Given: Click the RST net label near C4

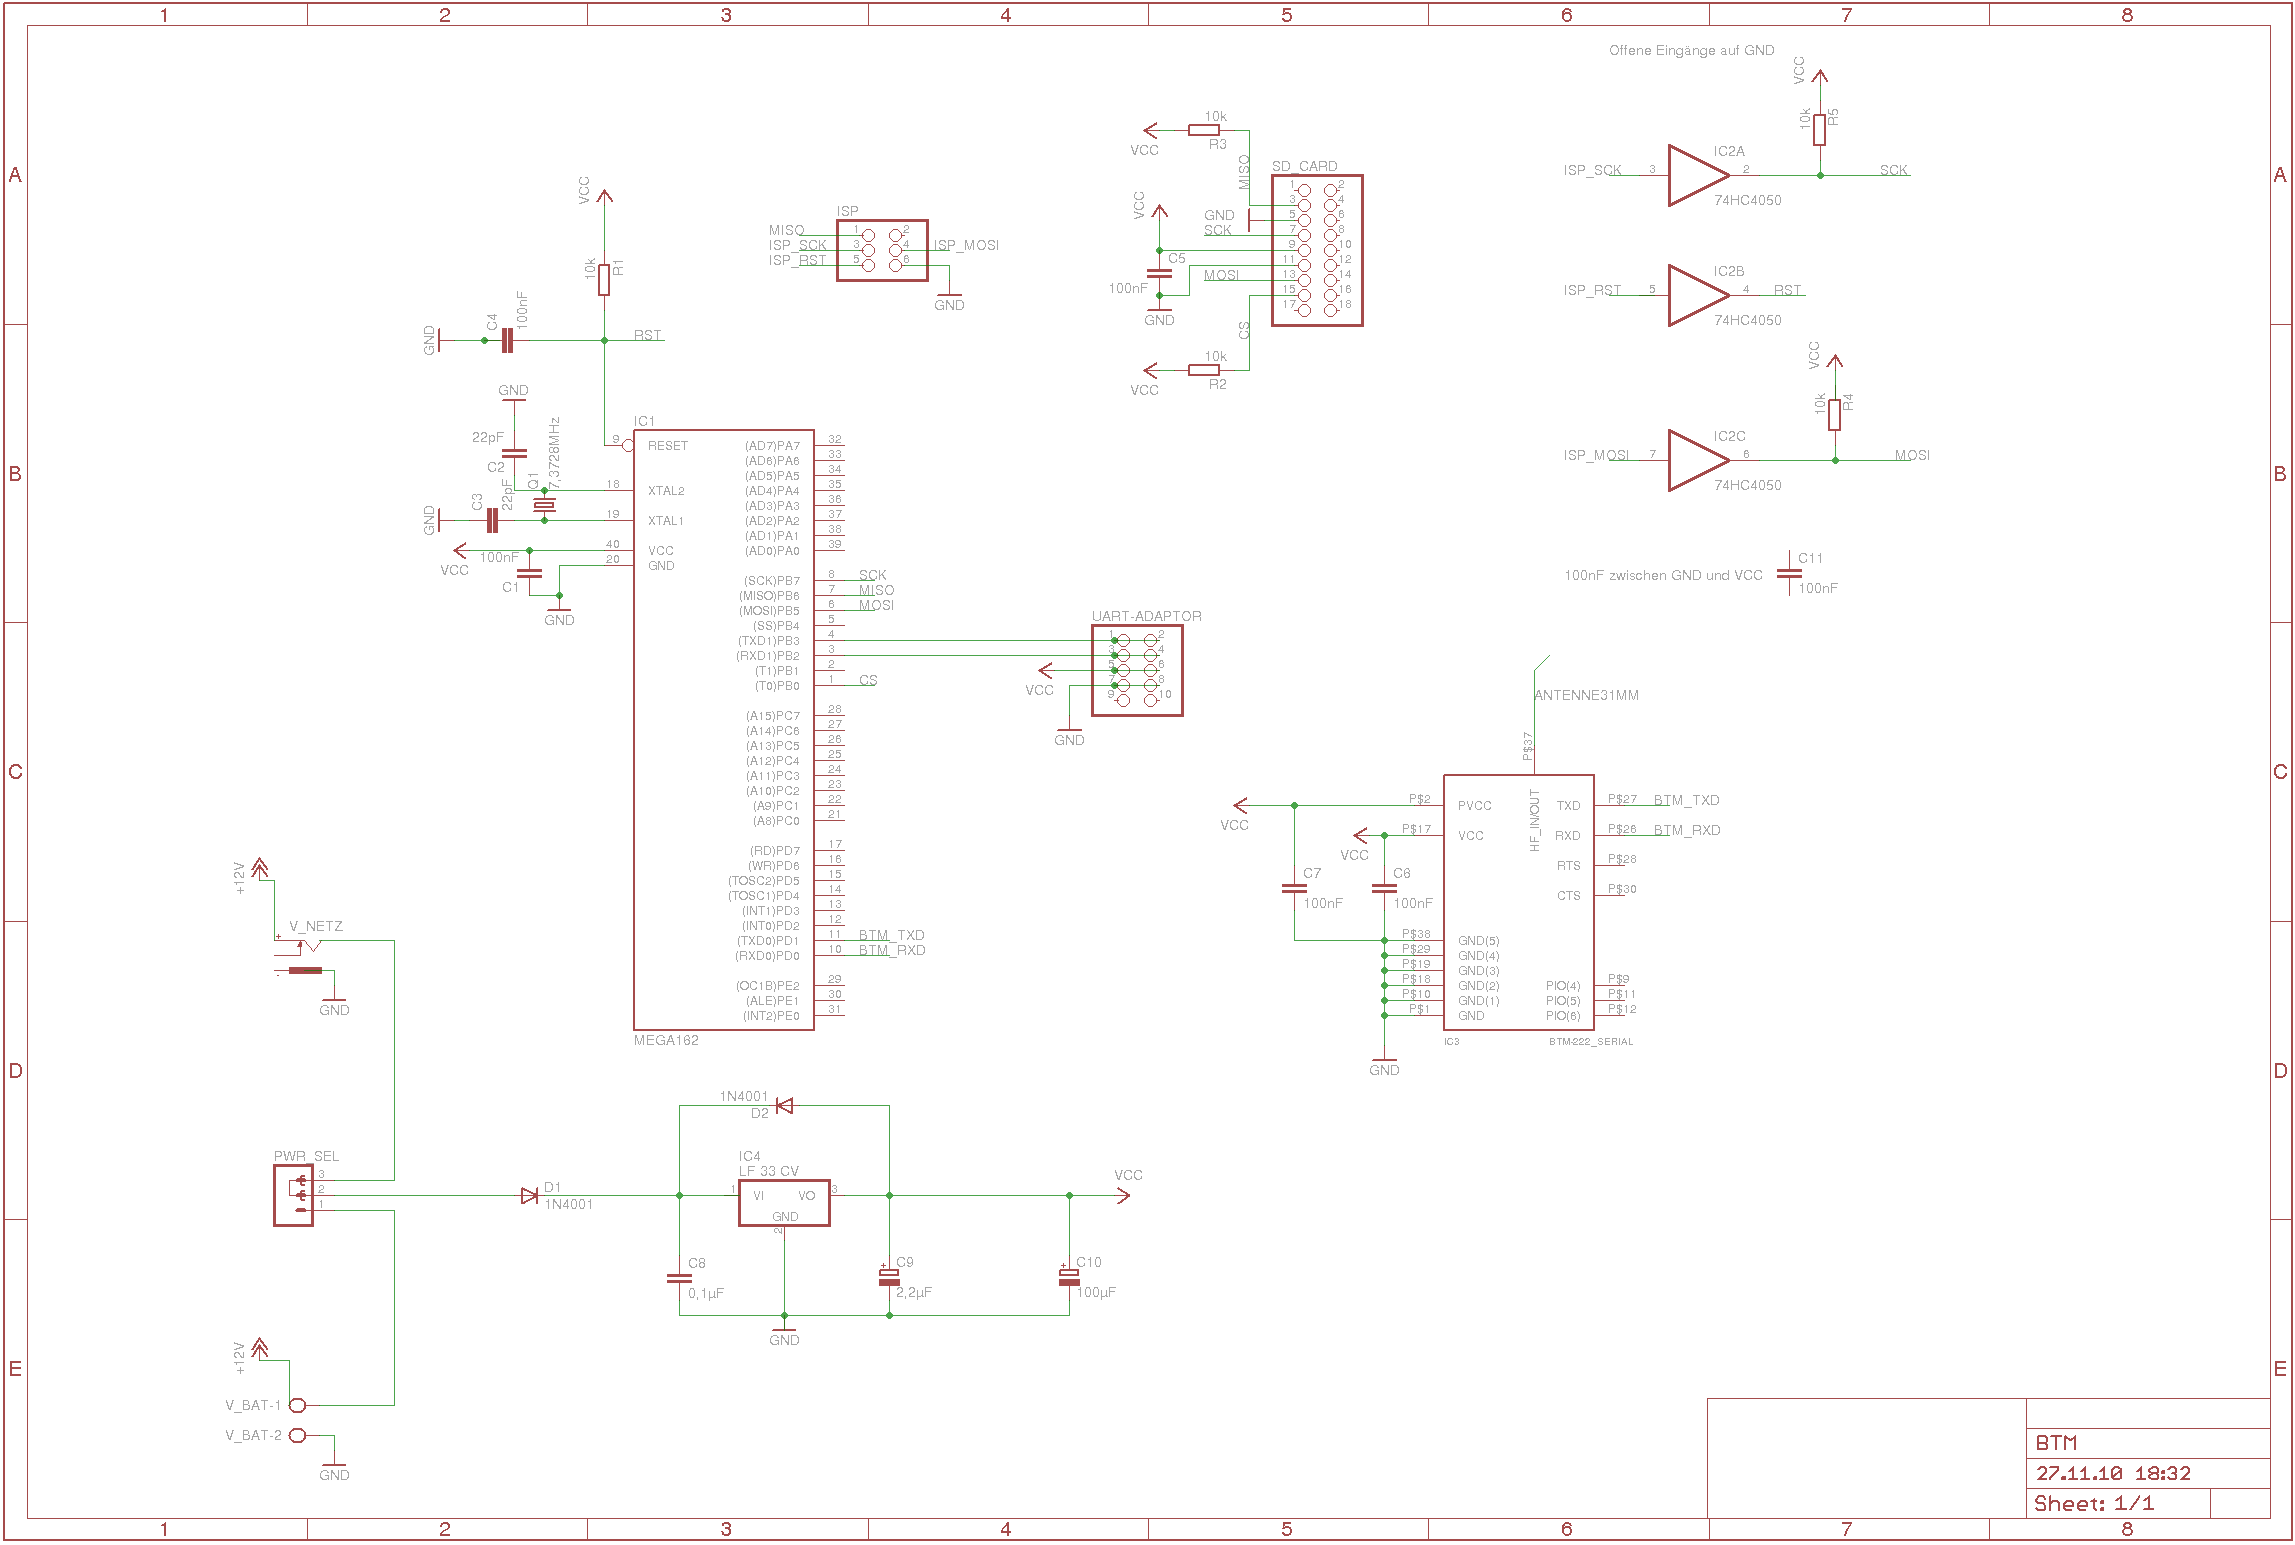Looking at the screenshot, I should point(647,335).
